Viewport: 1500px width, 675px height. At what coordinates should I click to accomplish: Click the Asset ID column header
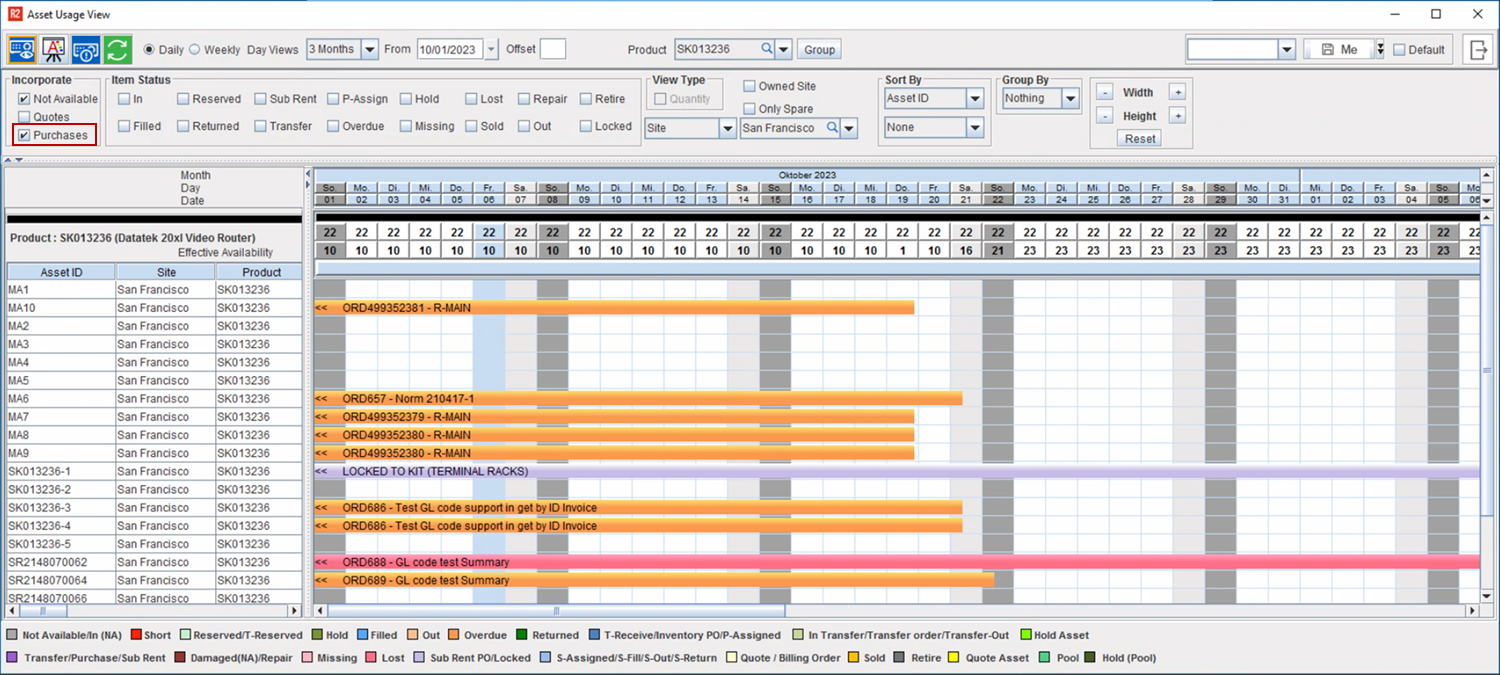[61, 272]
